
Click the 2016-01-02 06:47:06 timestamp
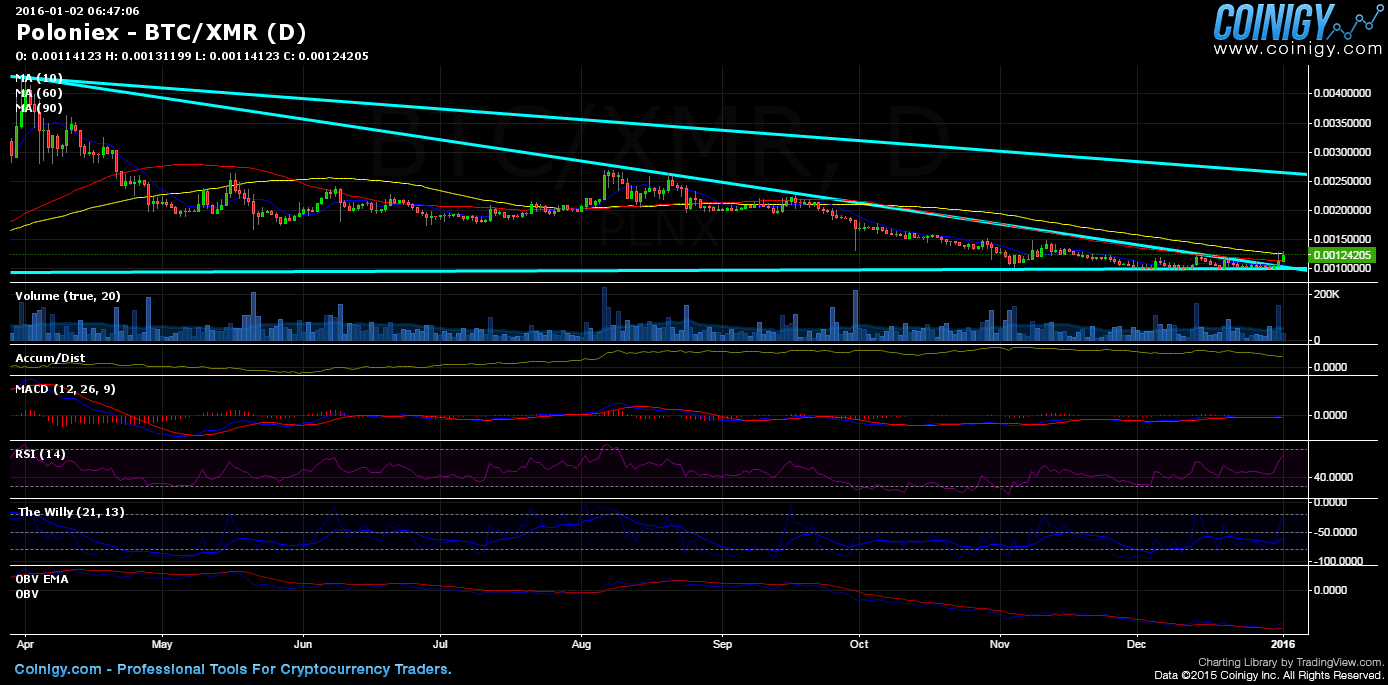[x=77, y=10]
